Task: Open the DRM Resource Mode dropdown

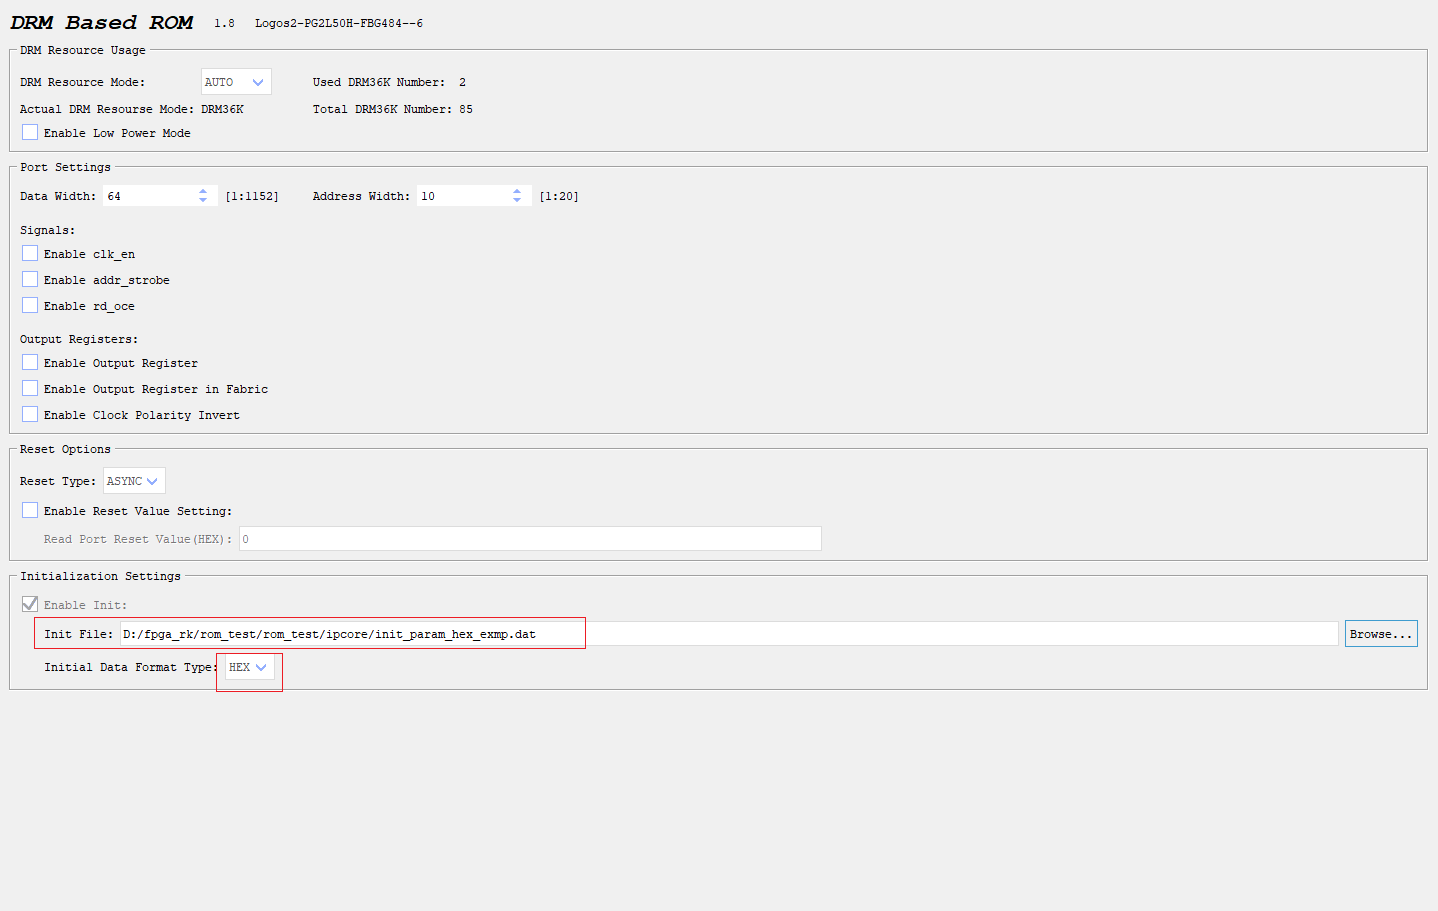Action: 235,81
